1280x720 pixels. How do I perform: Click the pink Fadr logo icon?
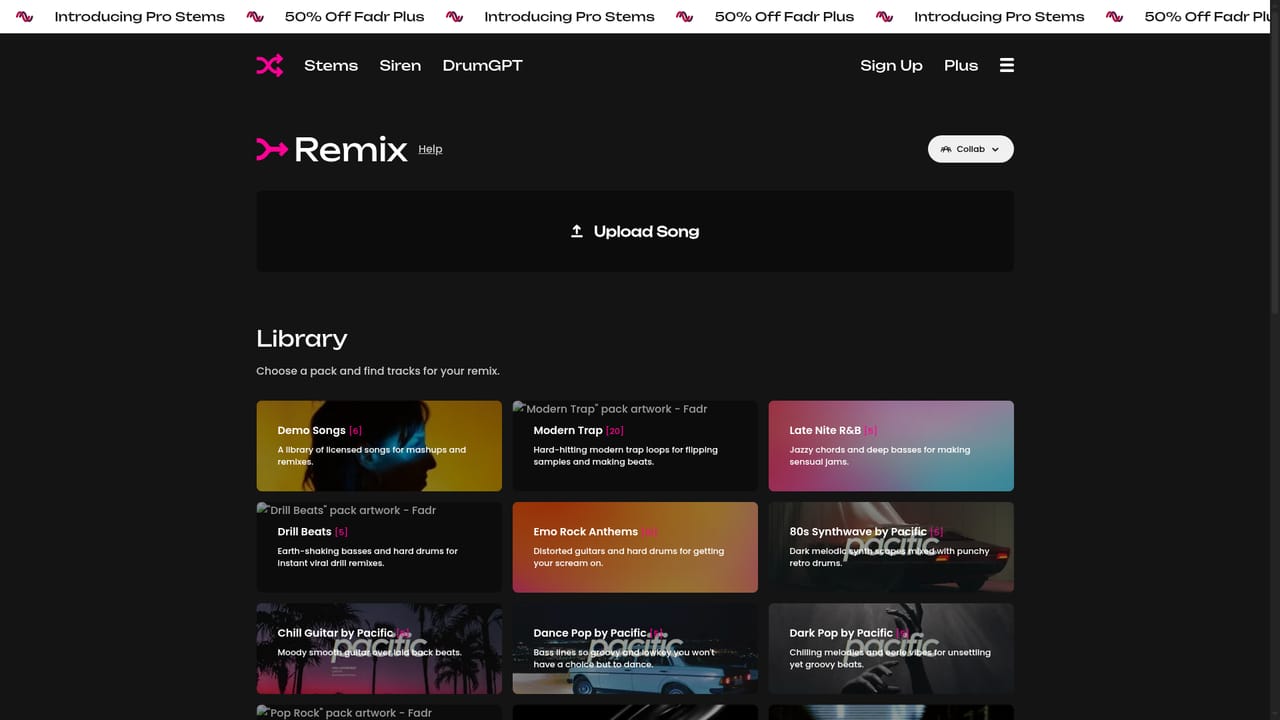[x=269, y=65]
